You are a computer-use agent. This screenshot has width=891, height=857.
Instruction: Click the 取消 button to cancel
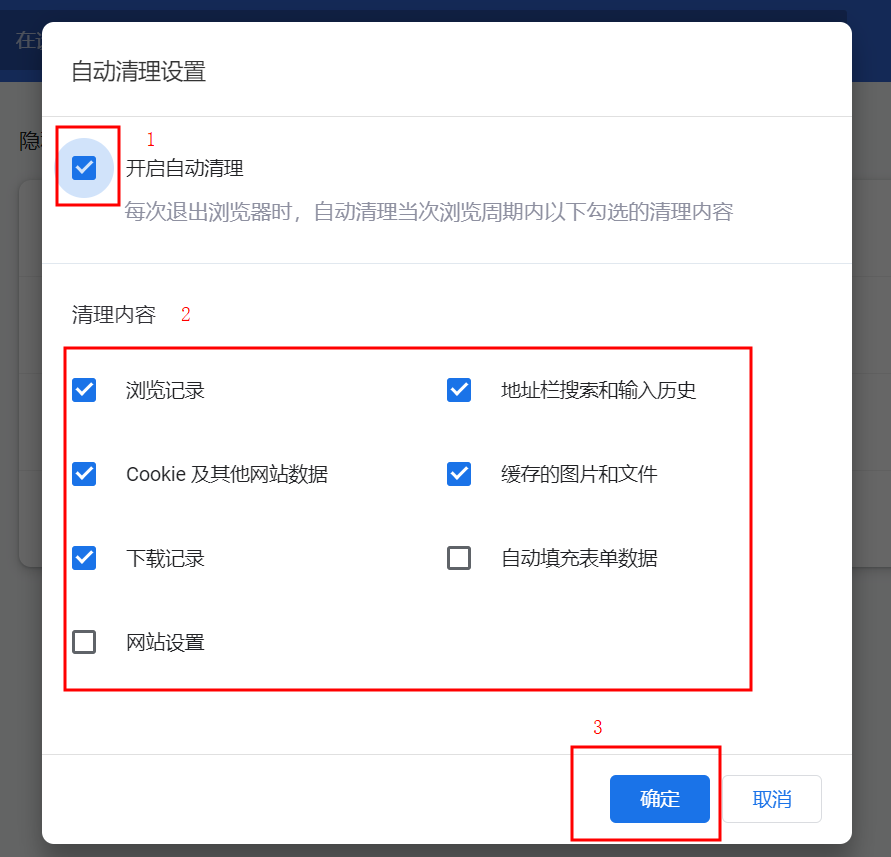(772, 798)
